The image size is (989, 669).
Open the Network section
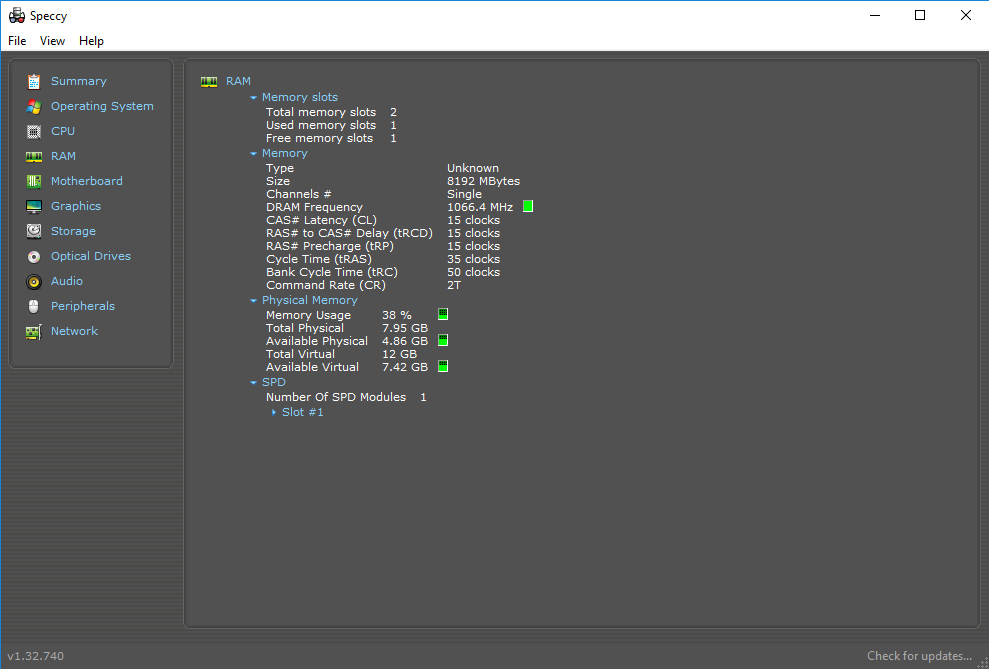tap(74, 331)
